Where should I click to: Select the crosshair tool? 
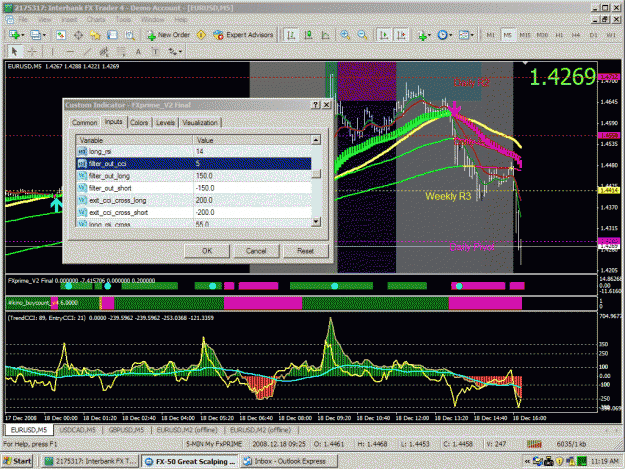(32, 52)
